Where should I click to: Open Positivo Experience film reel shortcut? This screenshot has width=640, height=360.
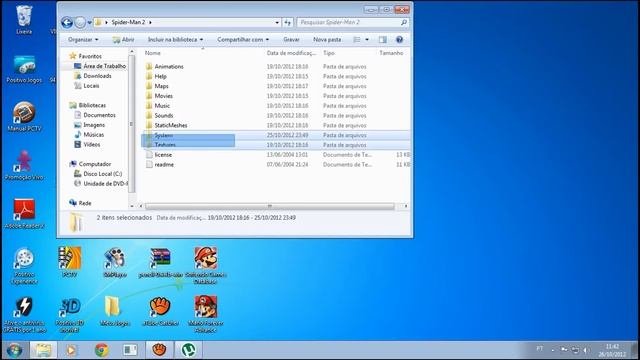24,265
